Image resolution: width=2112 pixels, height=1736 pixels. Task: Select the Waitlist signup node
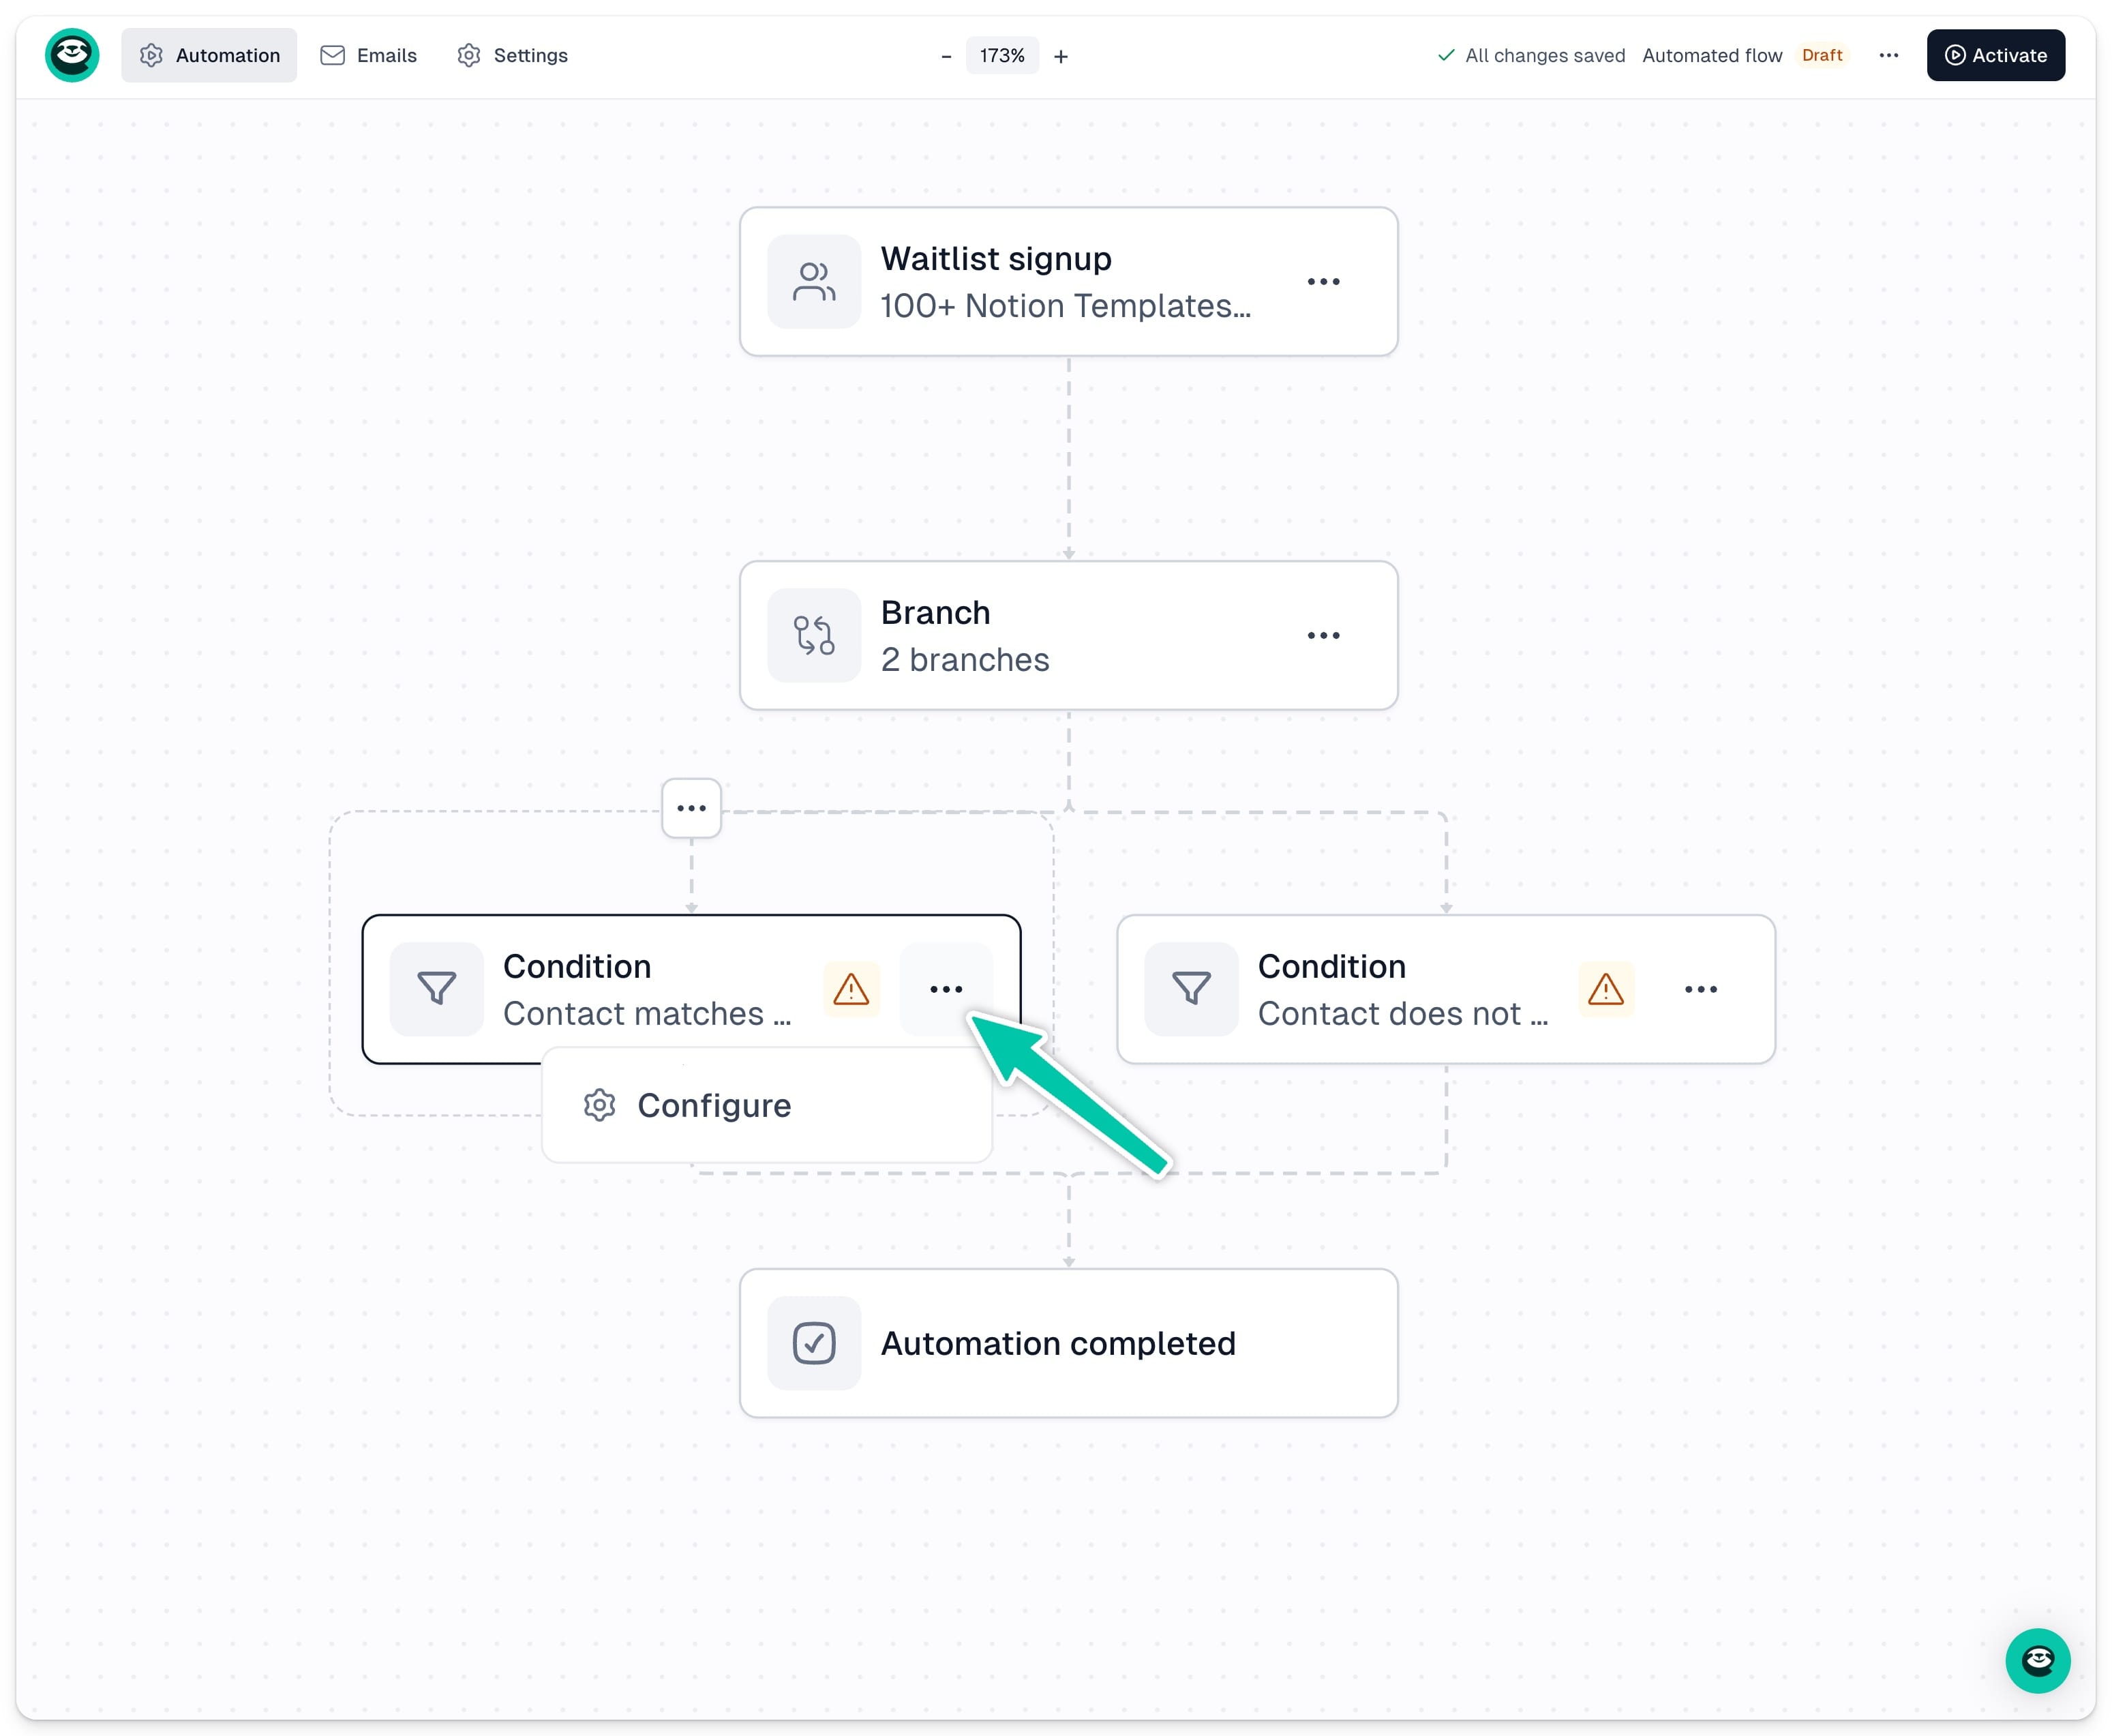(x=1068, y=282)
